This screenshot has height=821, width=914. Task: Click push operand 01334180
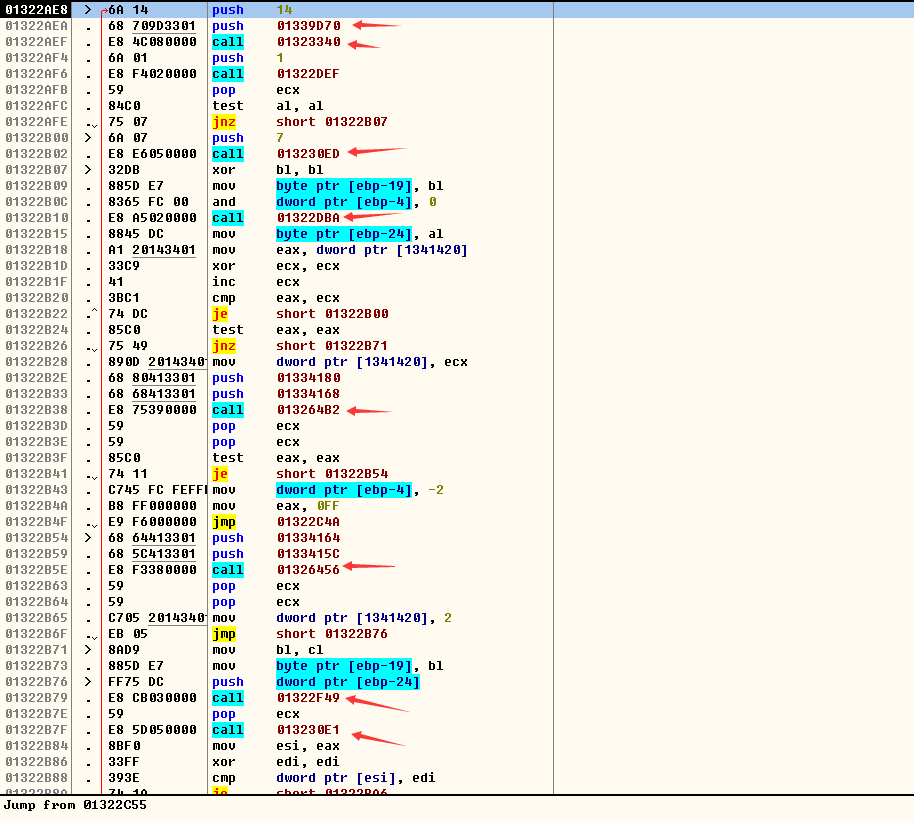(x=308, y=378)
